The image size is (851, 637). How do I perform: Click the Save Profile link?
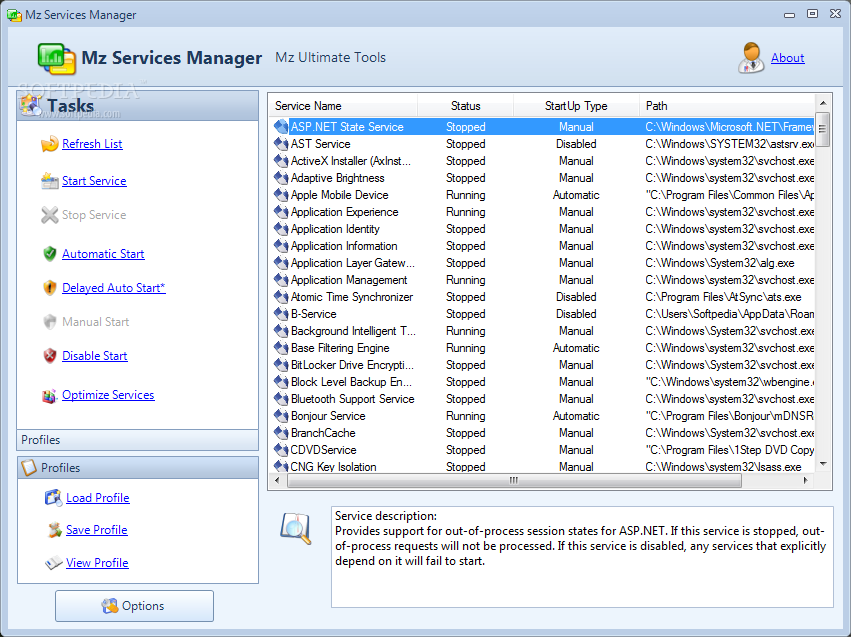pos(97,530)
